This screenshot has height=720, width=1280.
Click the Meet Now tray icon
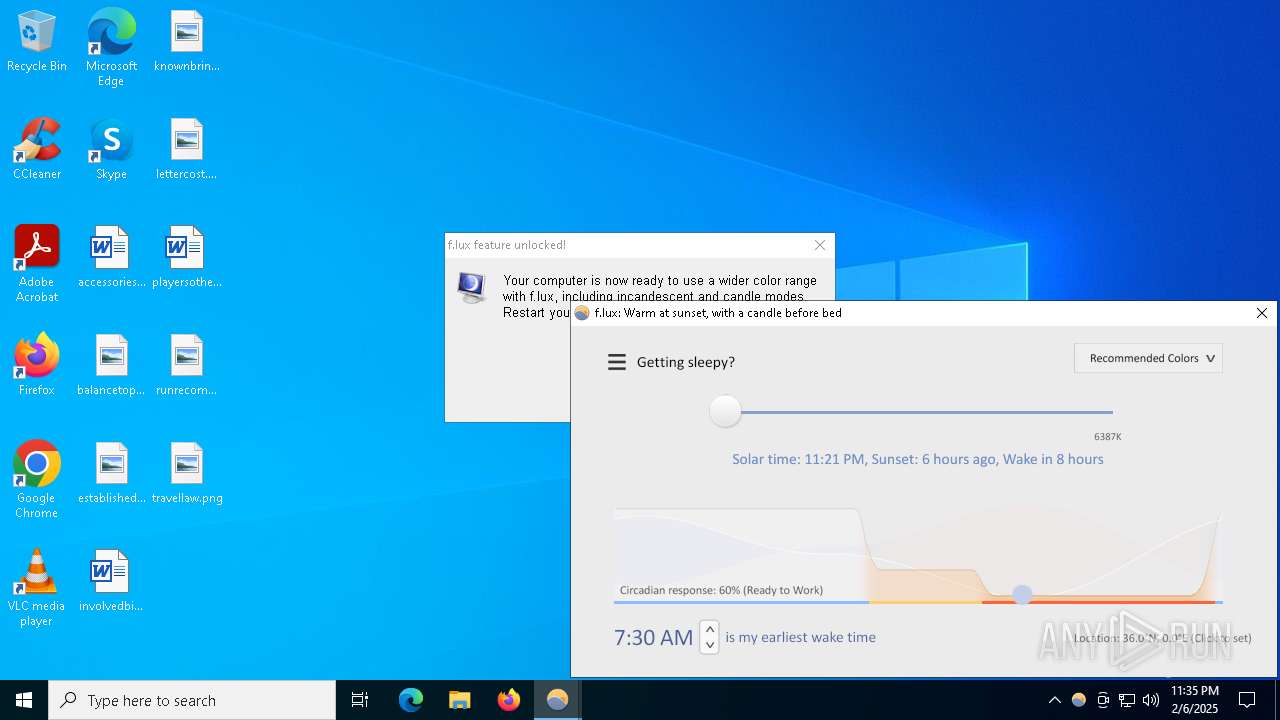(1103, 700)
